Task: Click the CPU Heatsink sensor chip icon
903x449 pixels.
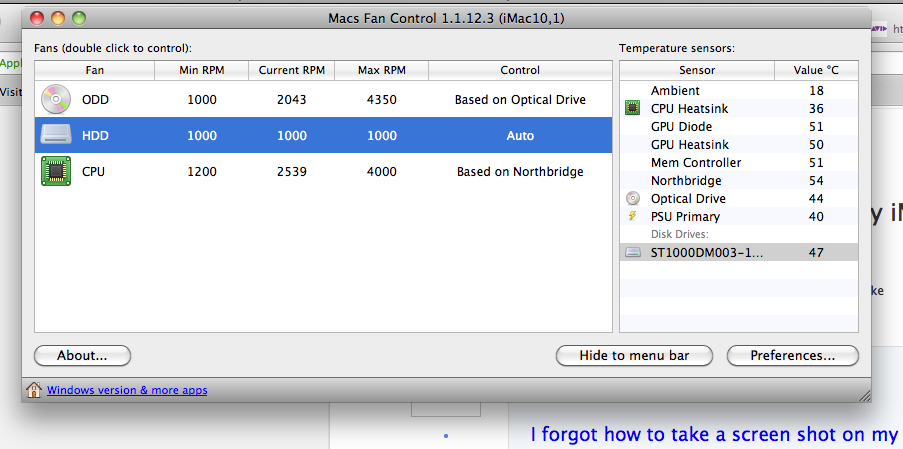Action: (x=633, y=108)
